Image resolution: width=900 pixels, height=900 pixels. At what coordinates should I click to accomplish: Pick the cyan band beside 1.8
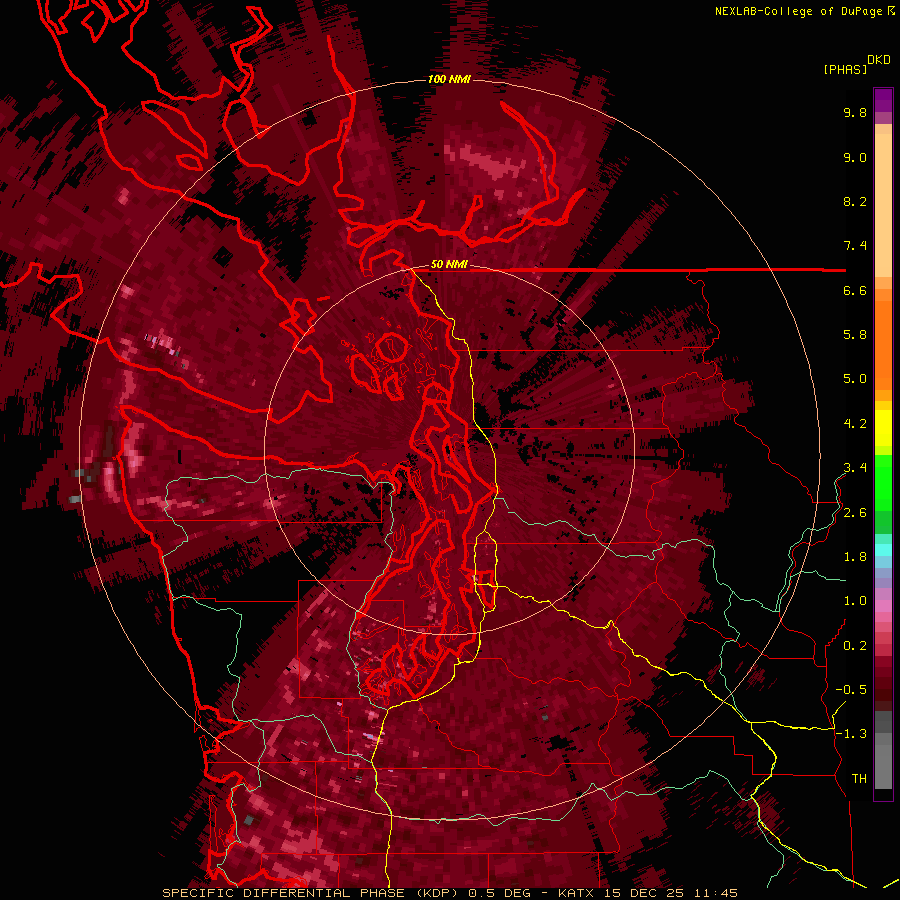tap(883, 550)
